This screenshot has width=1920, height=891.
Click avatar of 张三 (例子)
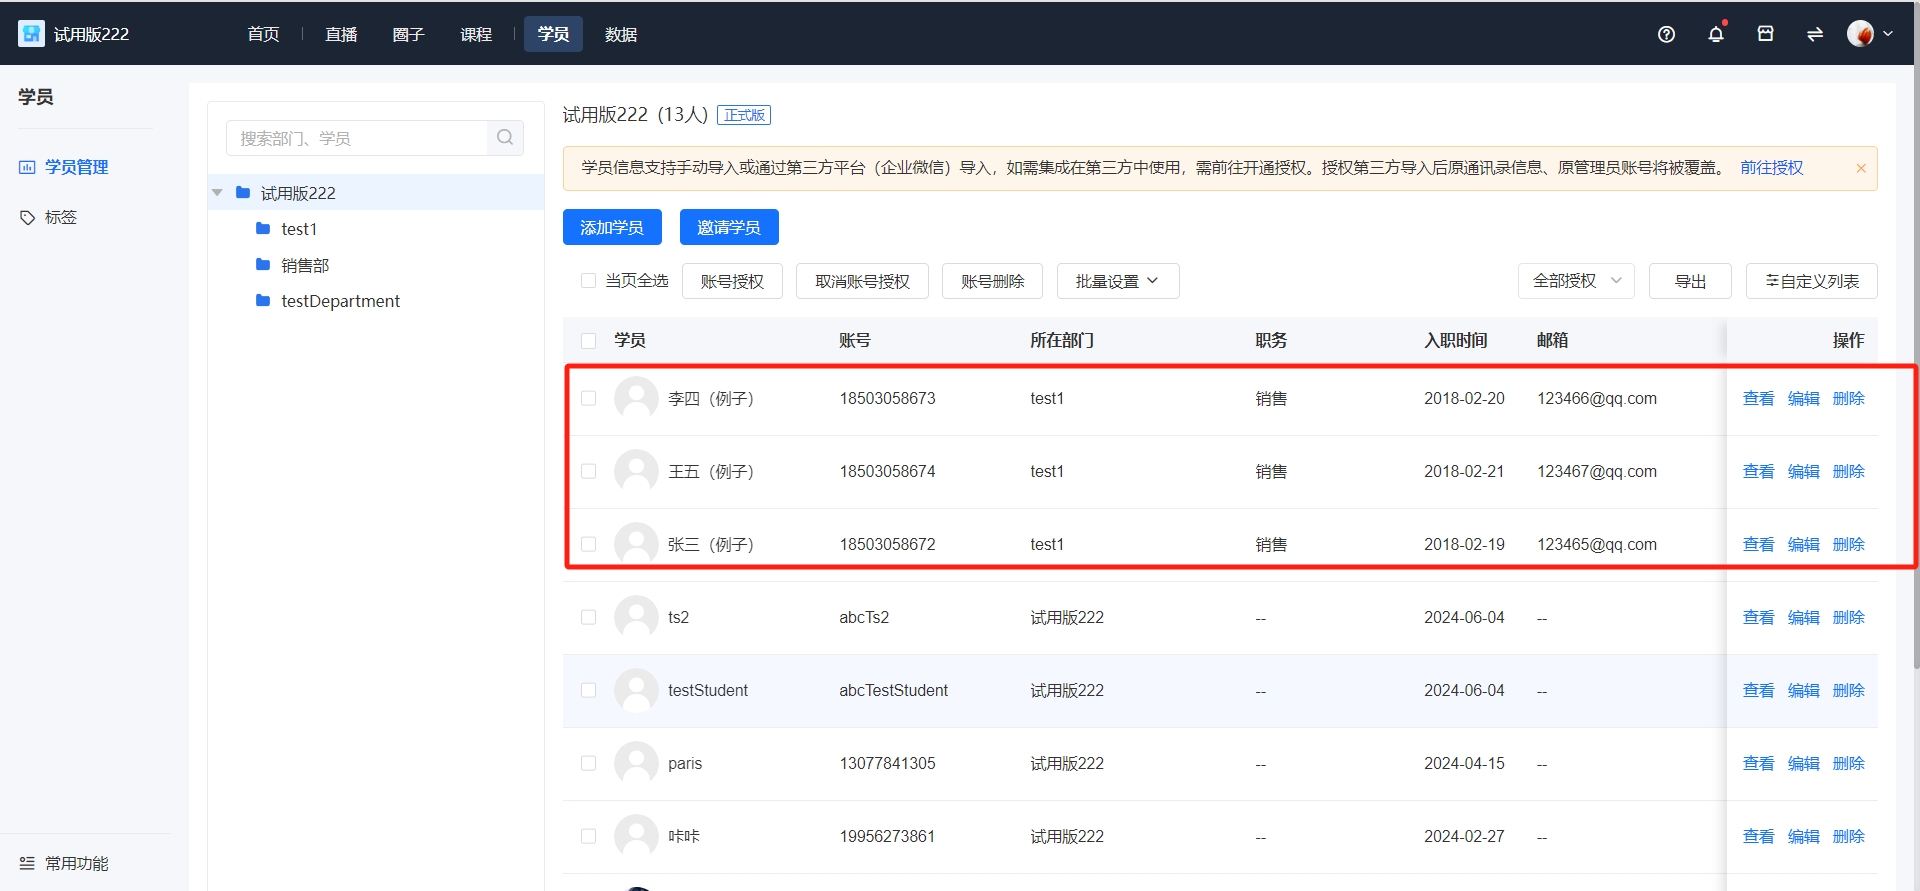point(636,544)
